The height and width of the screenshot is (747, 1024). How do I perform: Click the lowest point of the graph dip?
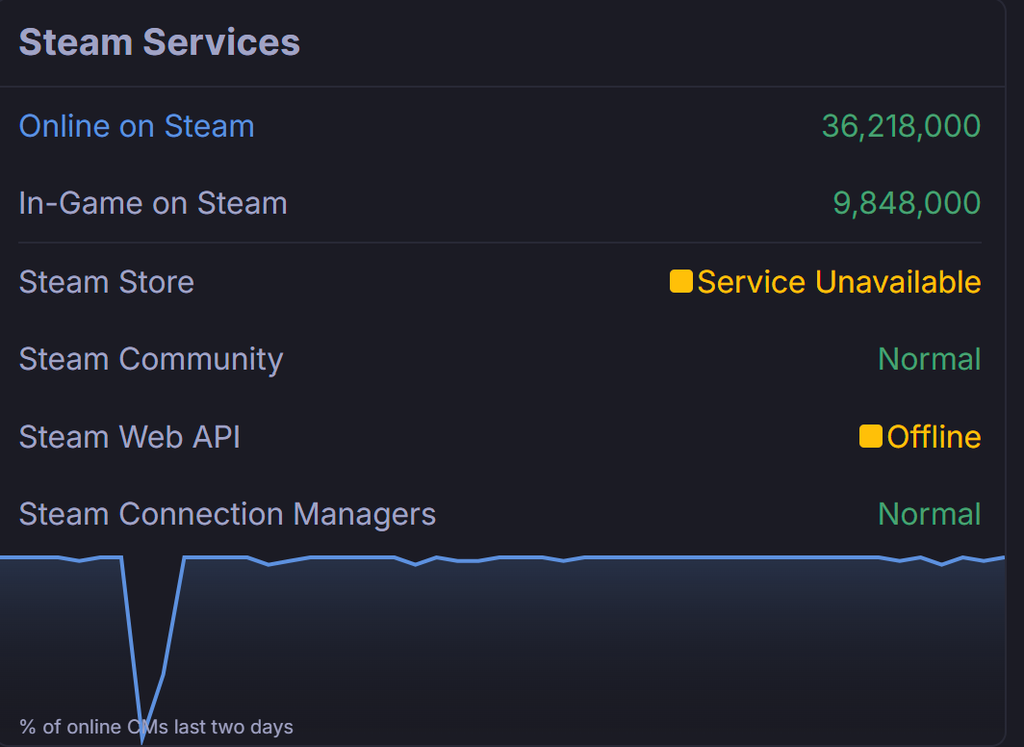click(142, 738)
